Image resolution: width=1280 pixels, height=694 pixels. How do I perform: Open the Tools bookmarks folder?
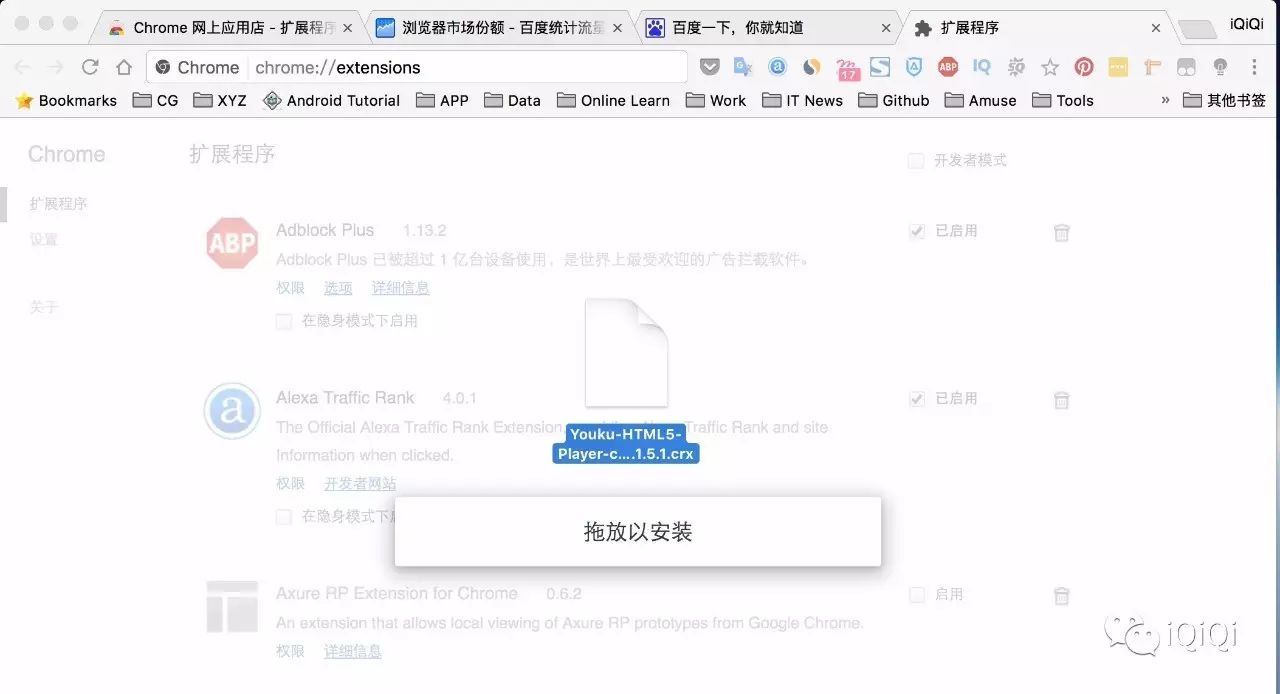pos(1063,100)
